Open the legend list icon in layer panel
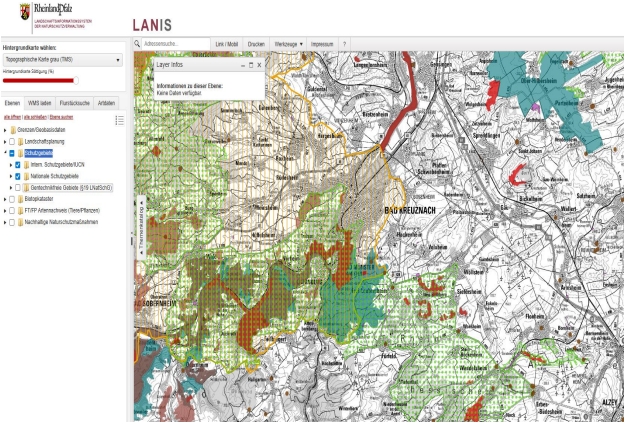 pos(119,119)
